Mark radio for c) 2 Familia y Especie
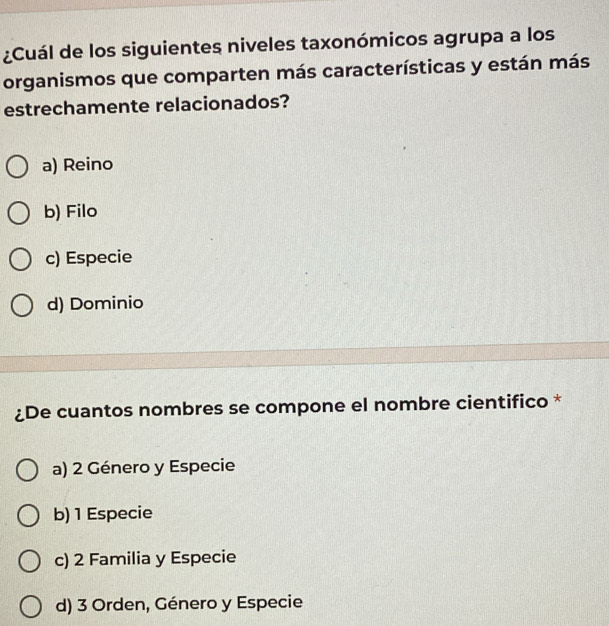Screen dimensions: 609x626 point(29,561)
